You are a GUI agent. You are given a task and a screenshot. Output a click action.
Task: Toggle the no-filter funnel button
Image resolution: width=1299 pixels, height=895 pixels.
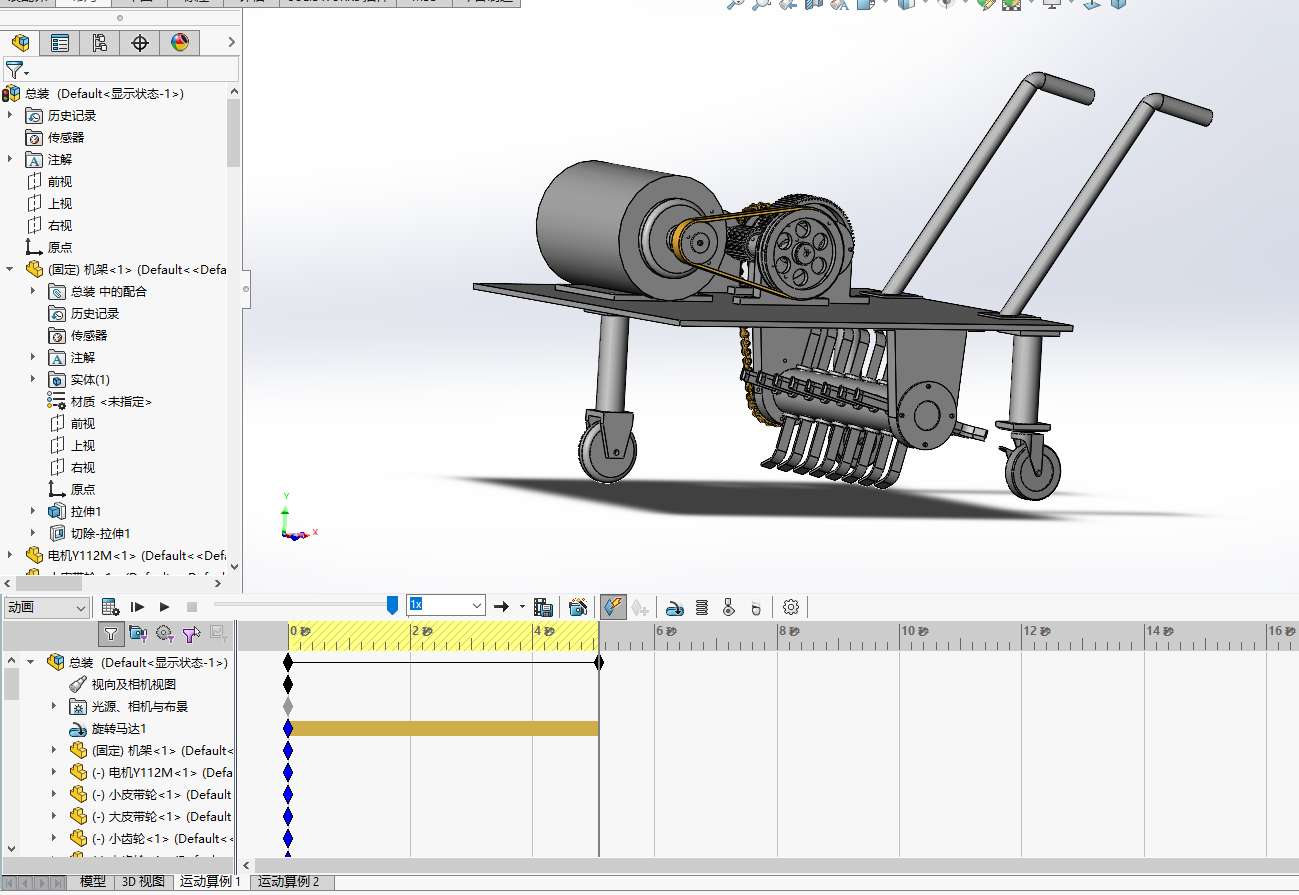(112, 633)
